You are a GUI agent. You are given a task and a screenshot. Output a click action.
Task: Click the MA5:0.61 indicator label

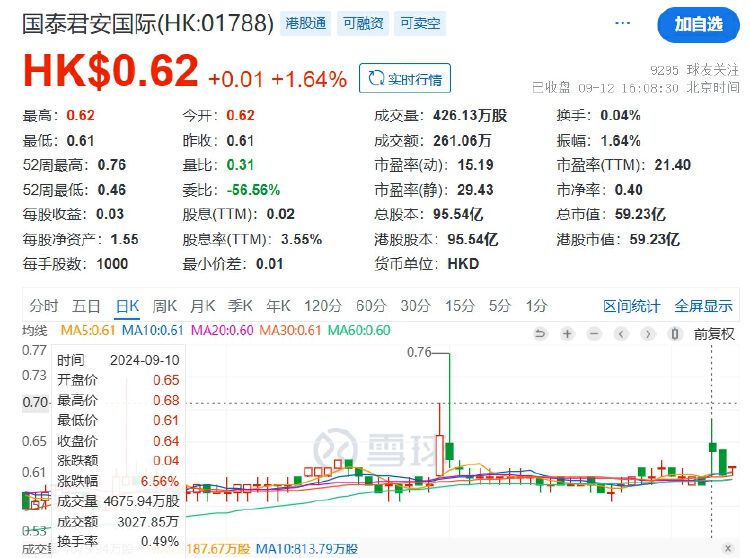[88, 330]
